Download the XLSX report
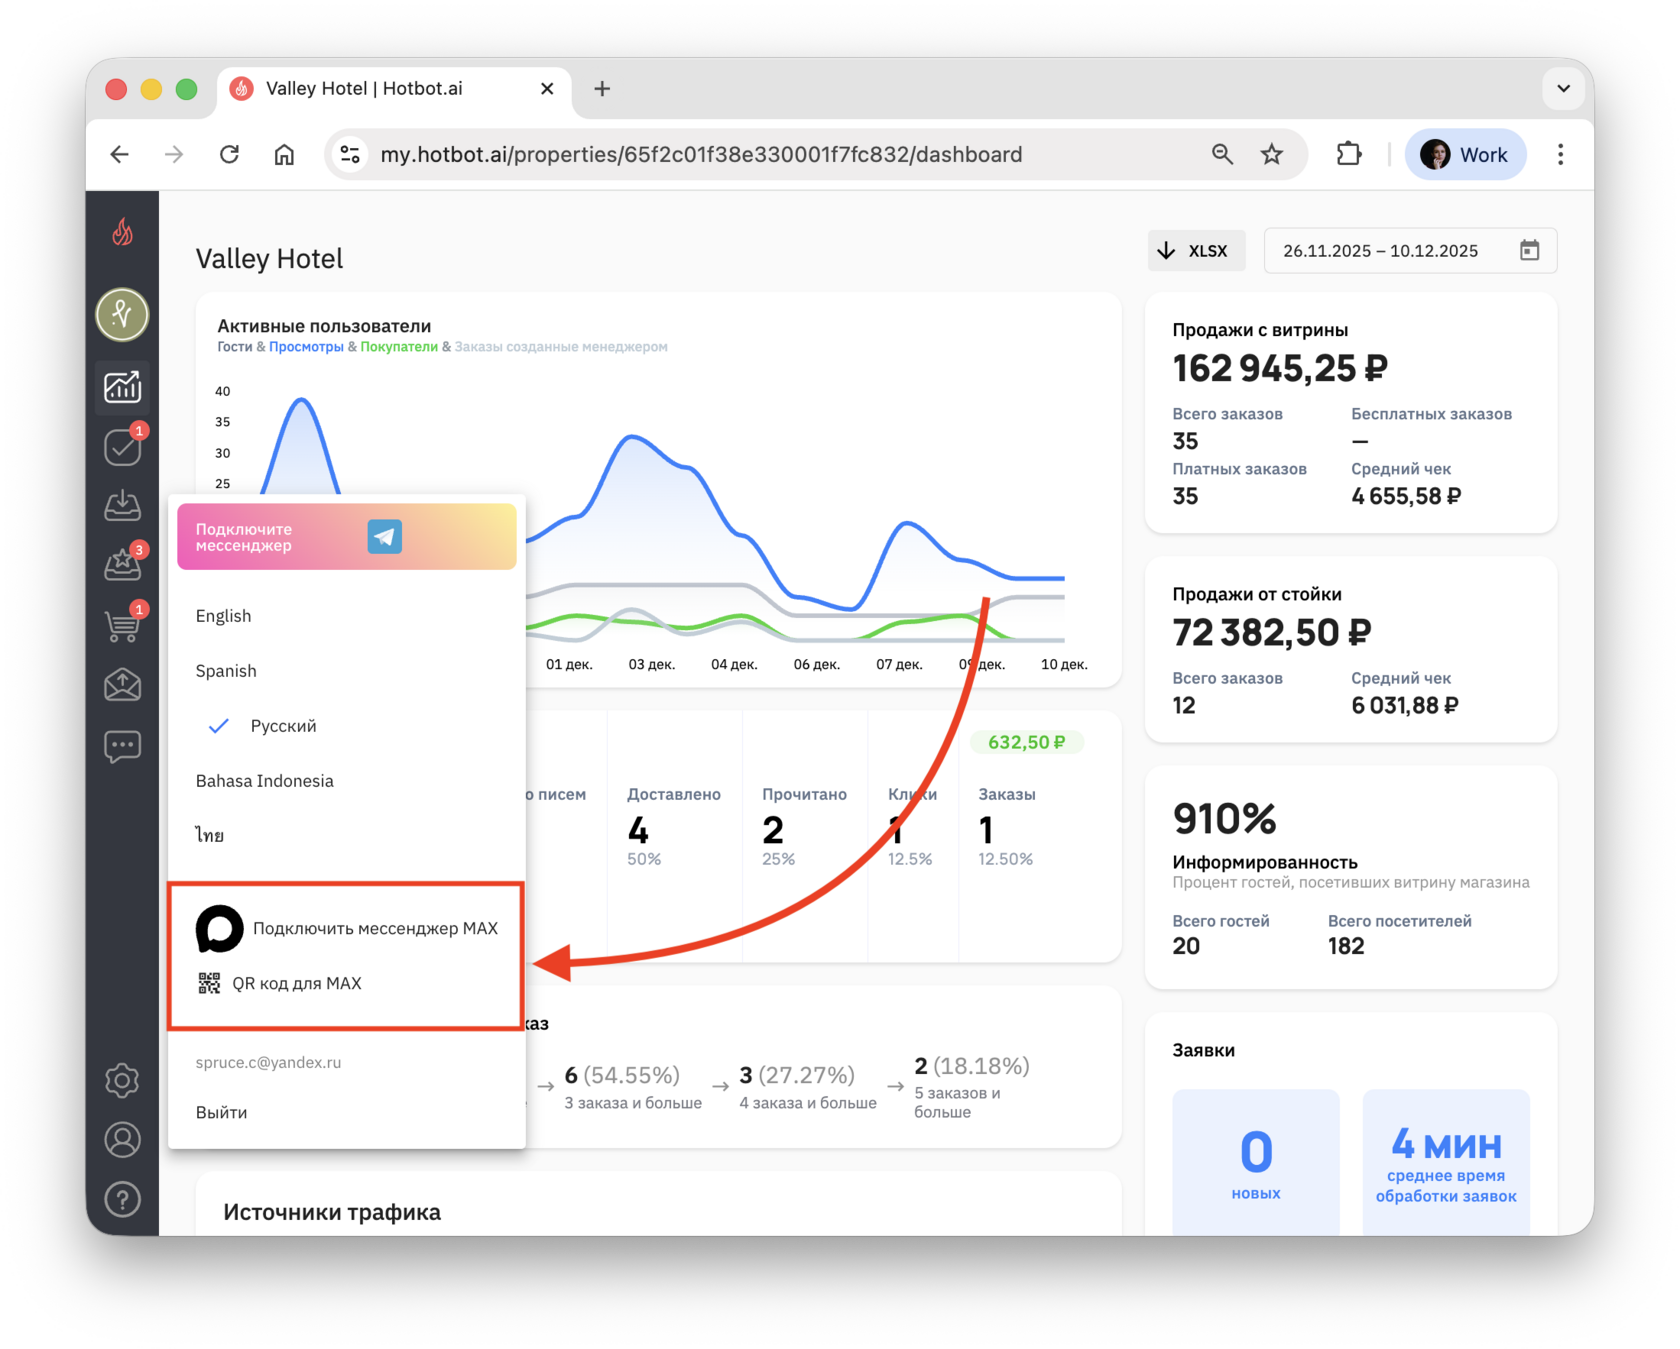The image size is (1680, 1349). pyautogui.click(x=1196, y=251)
